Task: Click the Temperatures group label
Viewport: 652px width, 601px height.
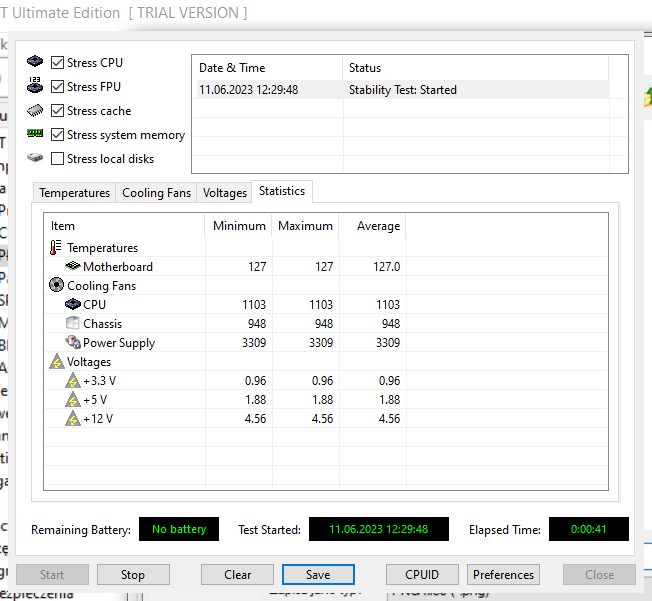Action: (102, 248)
